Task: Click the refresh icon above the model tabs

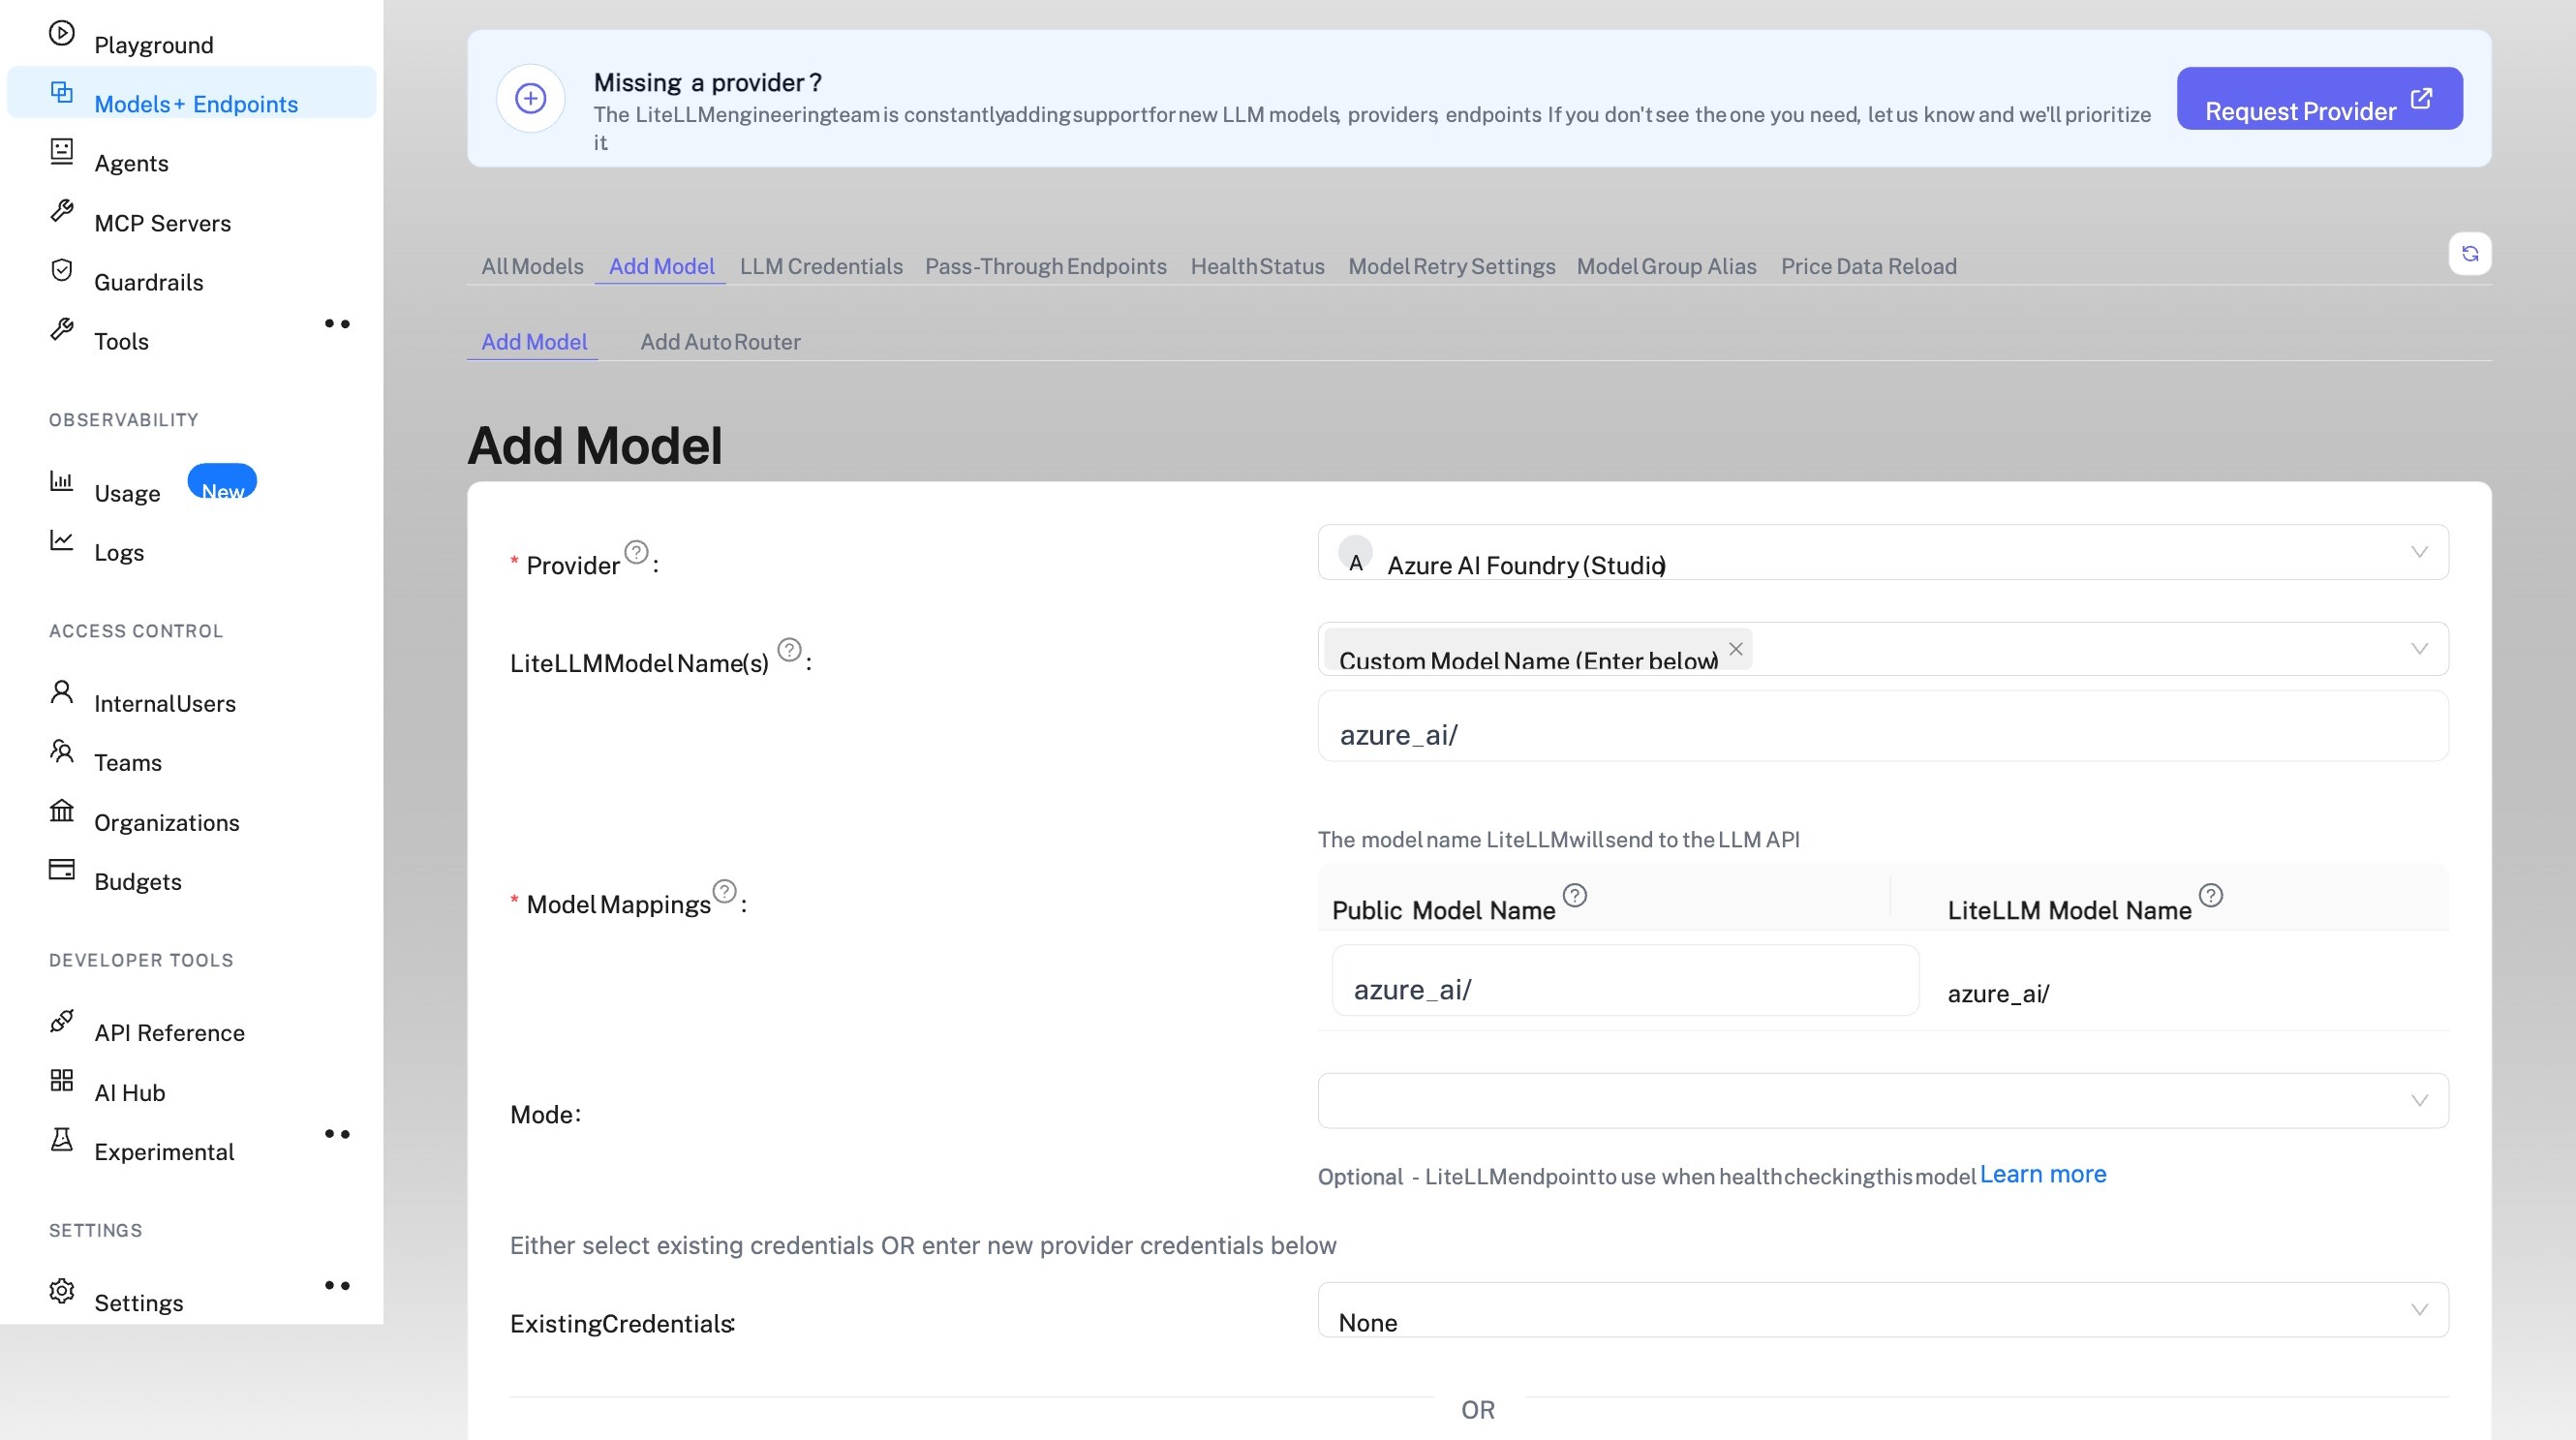Action: tap(2470, 254)
